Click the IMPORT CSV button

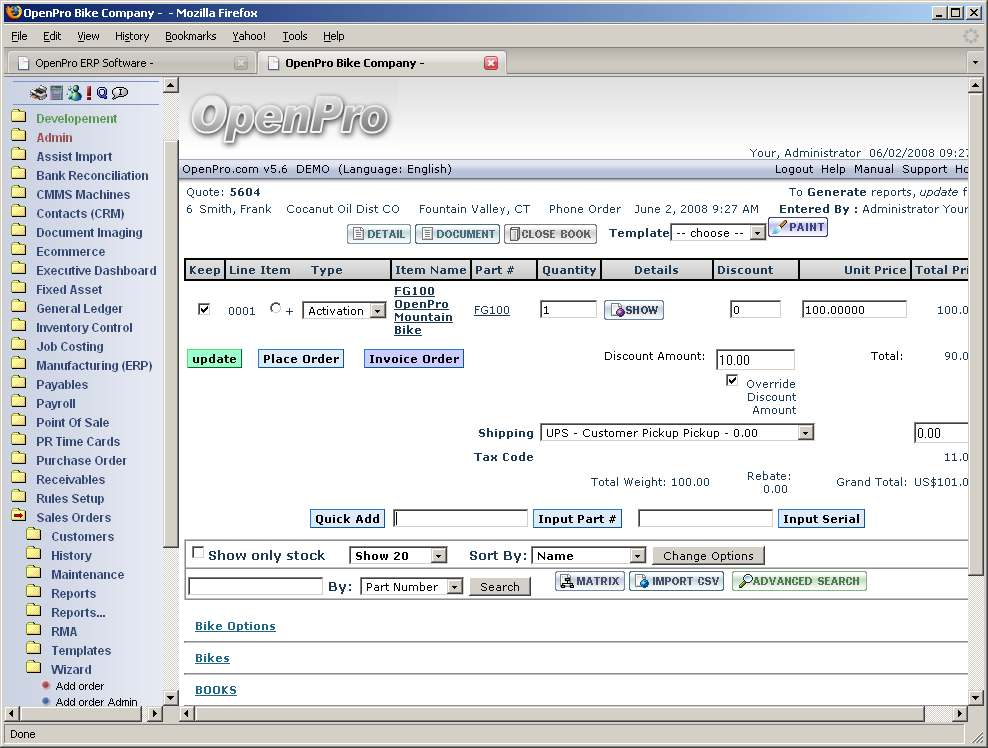click(676, 581)
